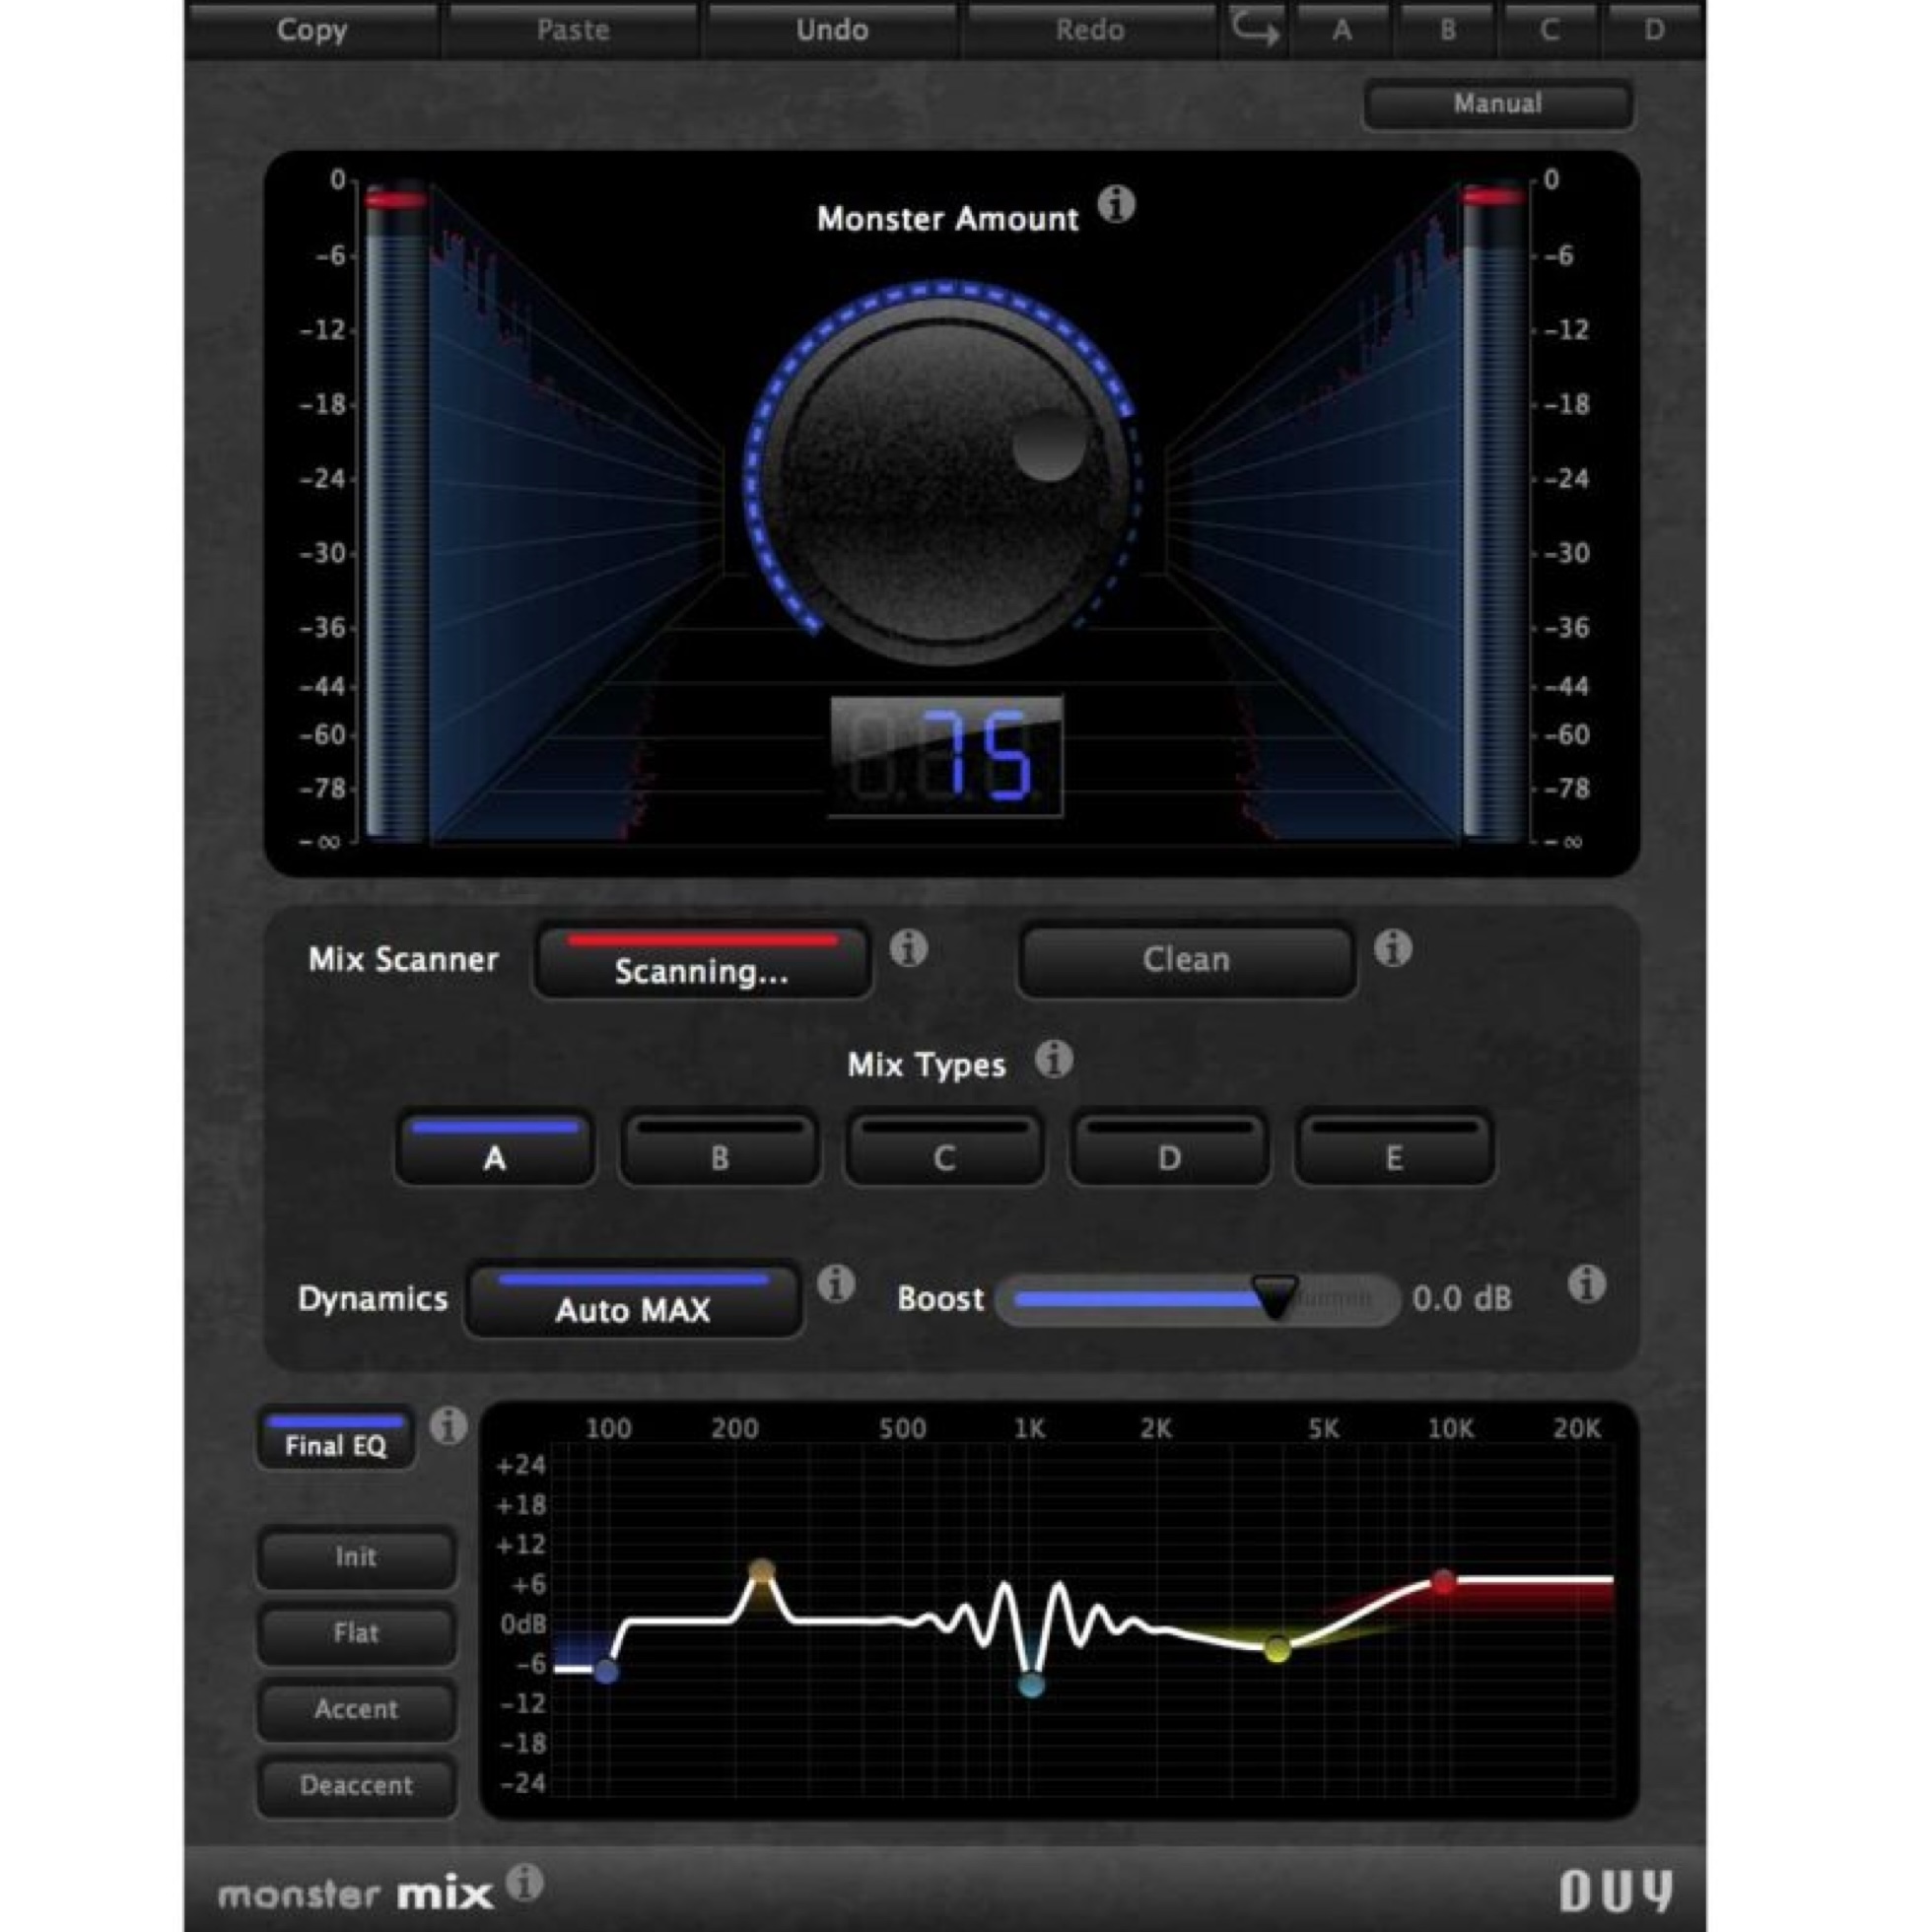The height and width of the screenshot is (1932, 1932).
Task: Click Undo in top bar
Action: click(x=832, y=30)
